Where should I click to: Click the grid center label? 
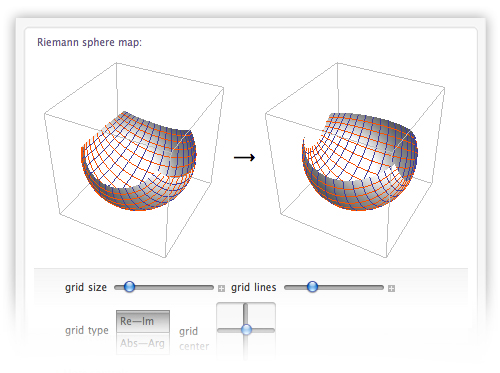point(194,339)
